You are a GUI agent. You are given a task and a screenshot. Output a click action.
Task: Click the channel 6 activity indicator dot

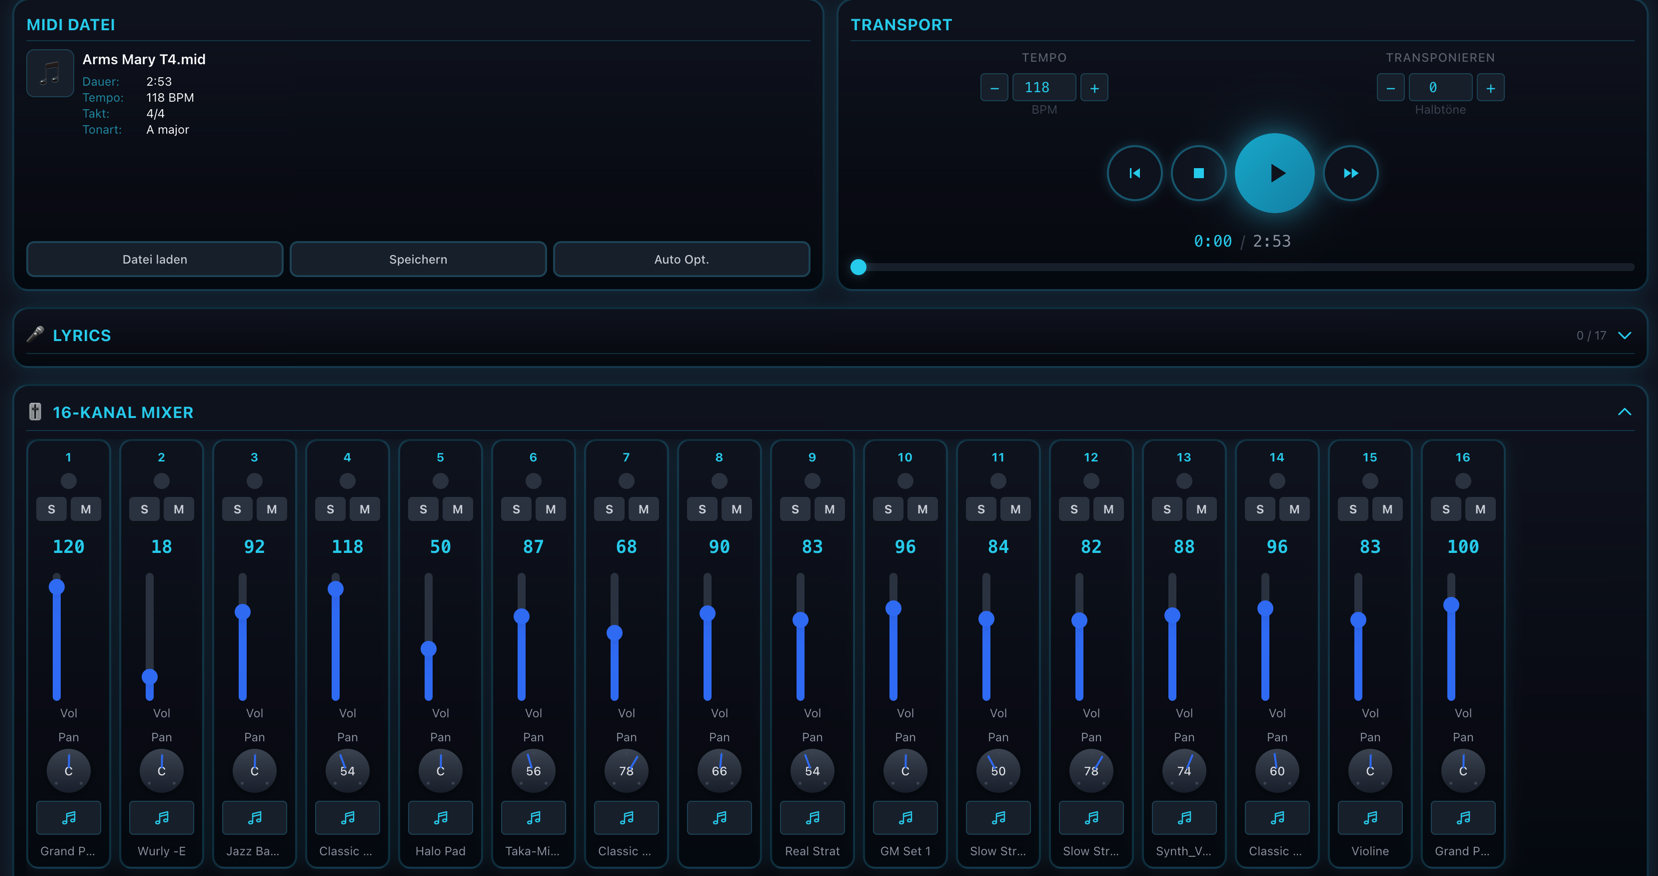533,481
